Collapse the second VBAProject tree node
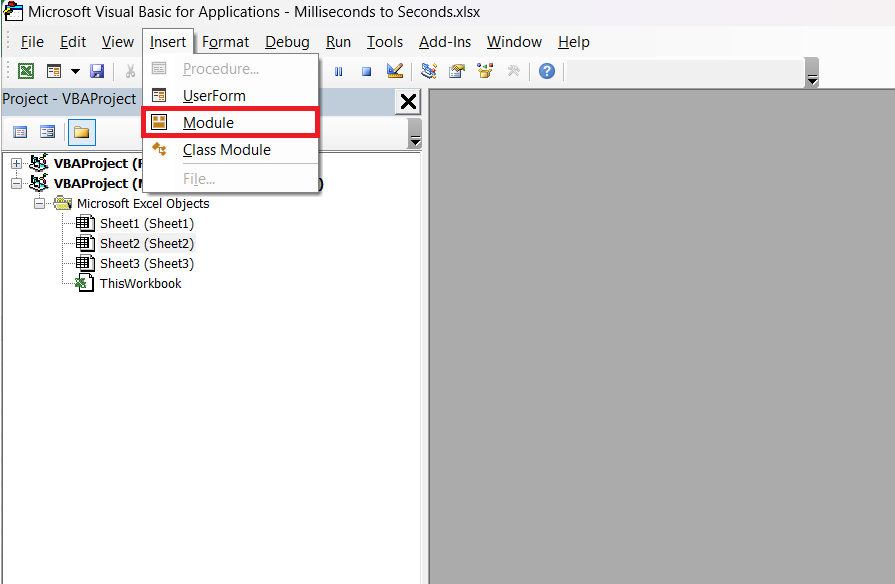Viewport: 895px width, 584px height. [x=17, y=184]
